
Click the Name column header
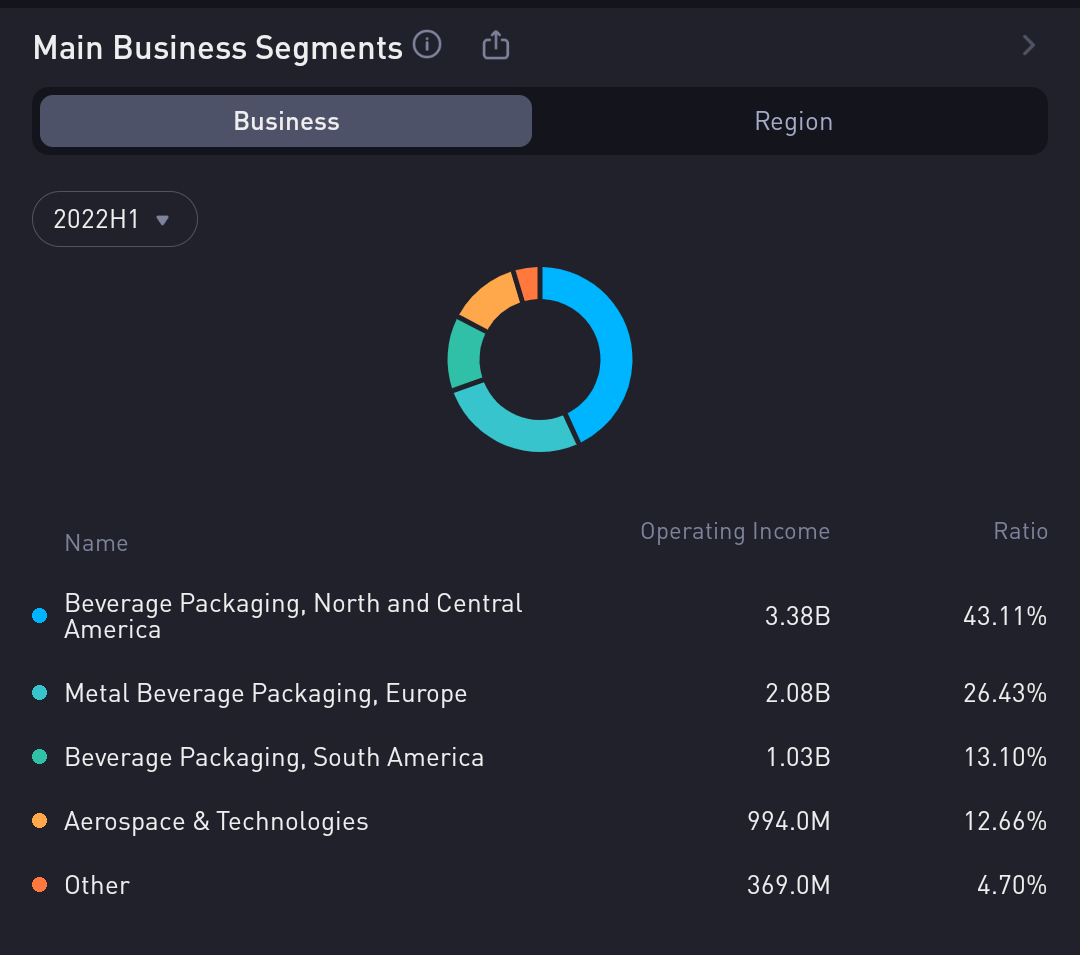(96, 543)
